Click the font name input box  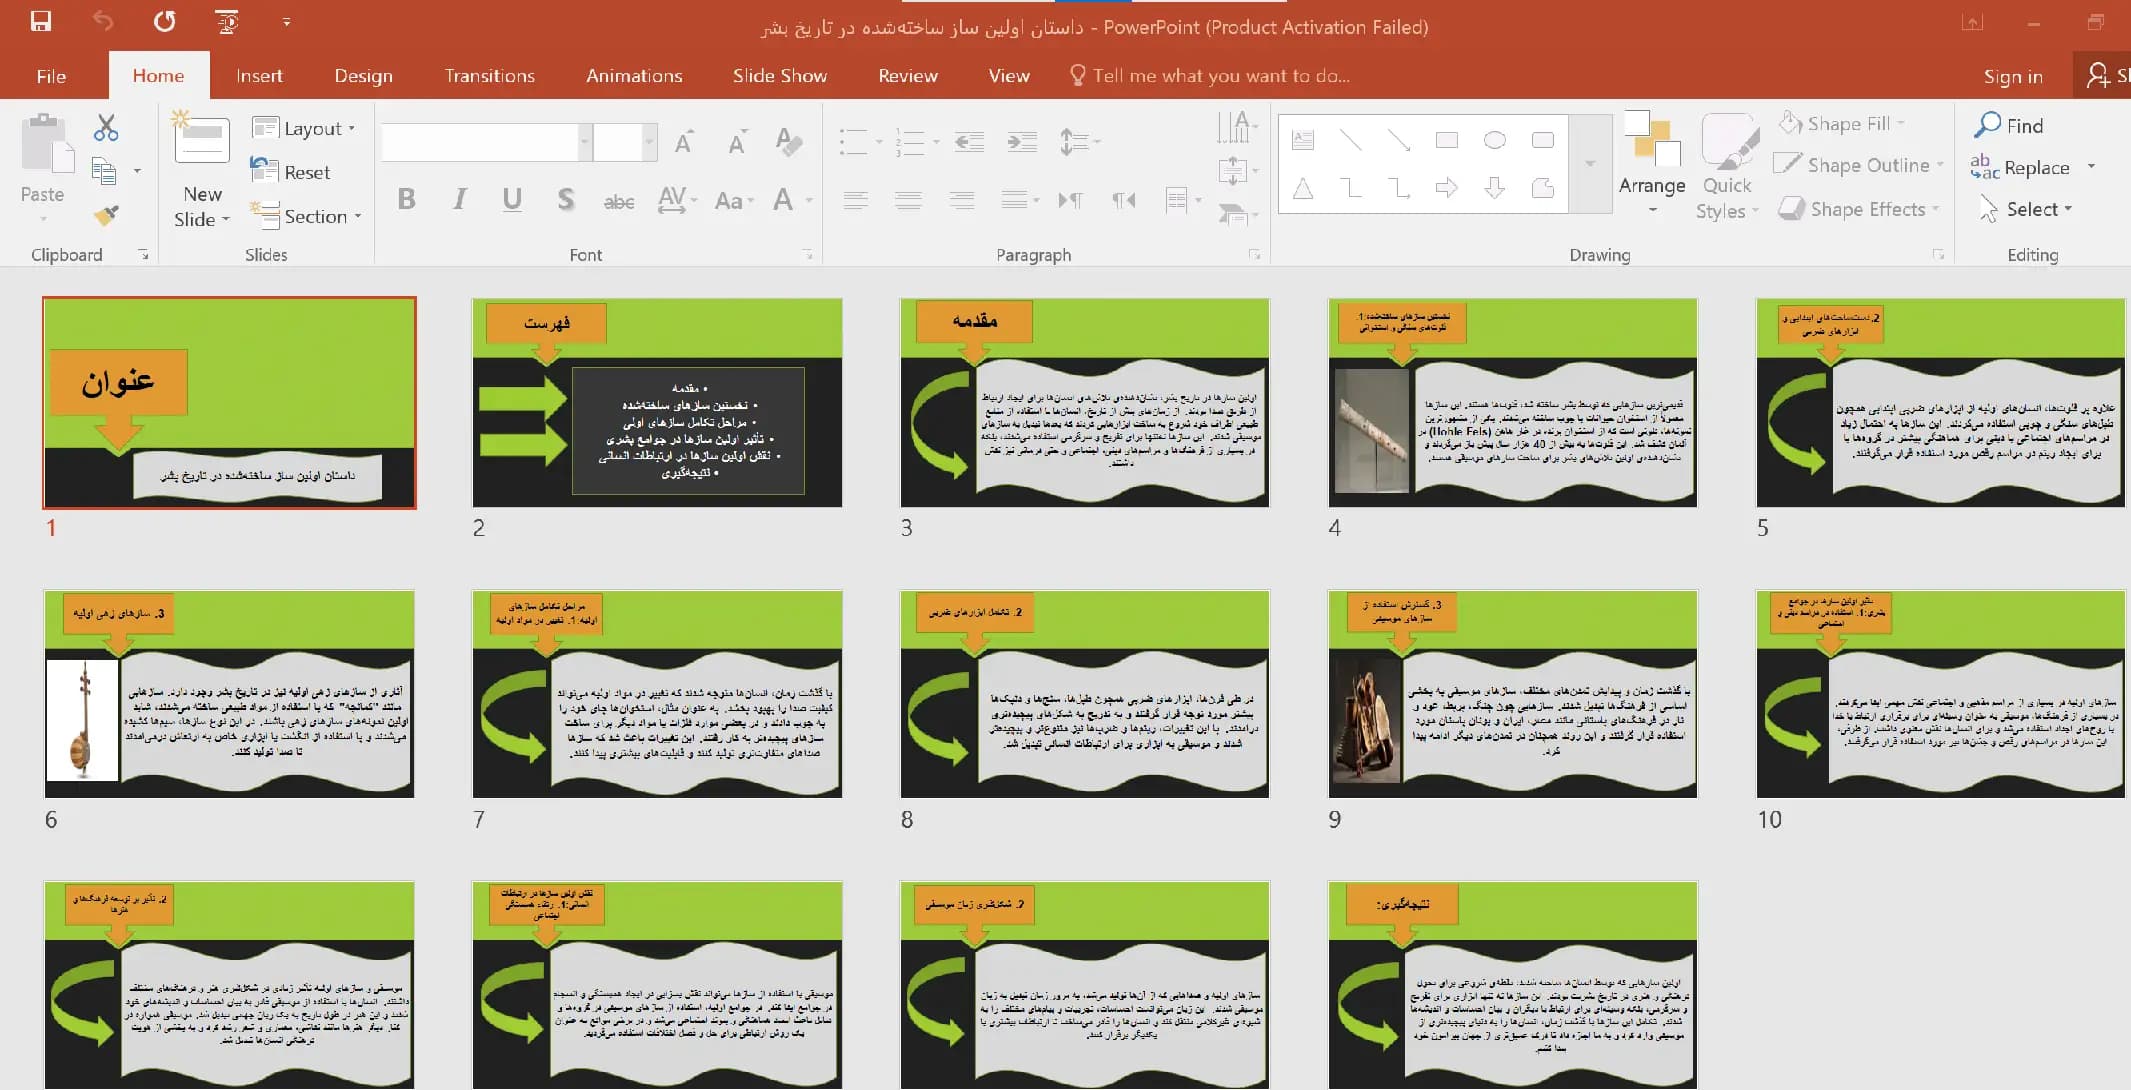click(479, 142)
